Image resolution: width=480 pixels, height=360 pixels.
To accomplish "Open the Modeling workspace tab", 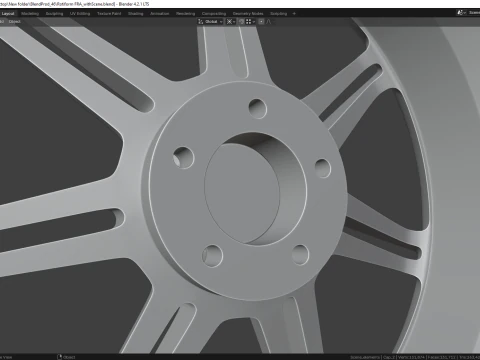I will pyautogui.click(x=30, y=14).
